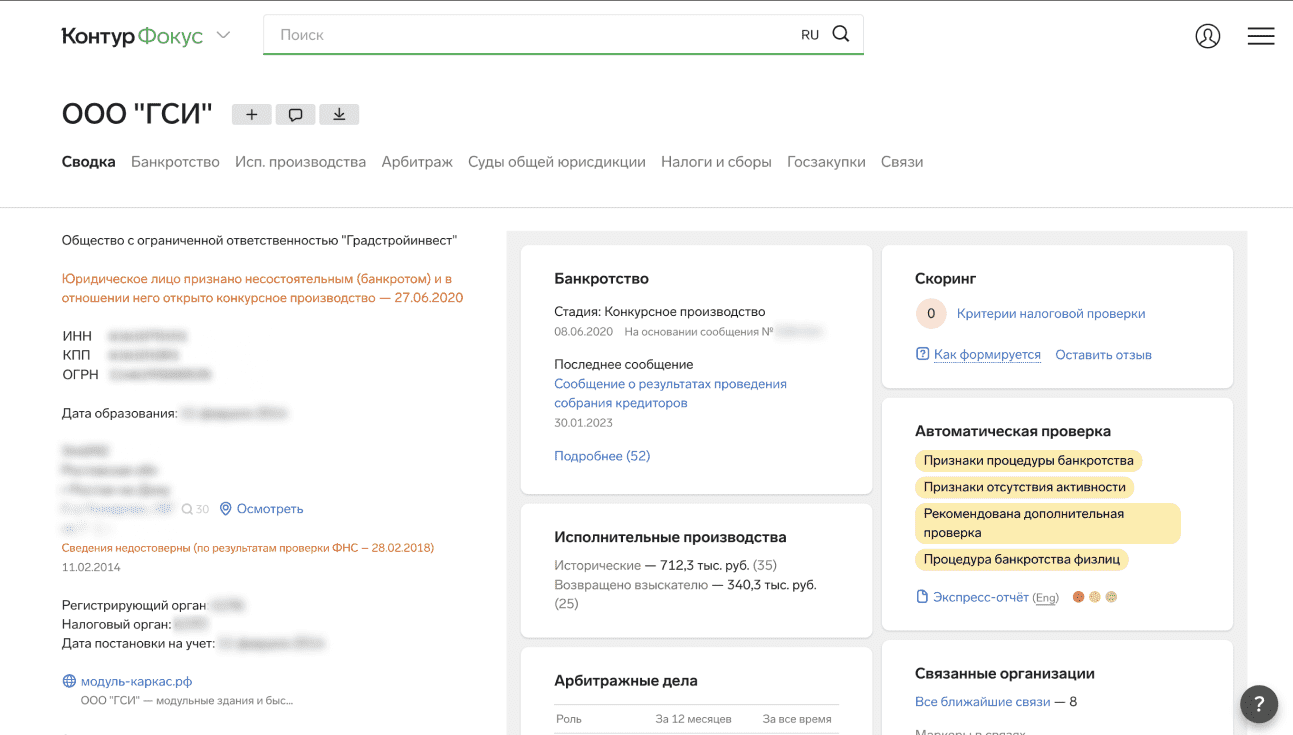
Task: Click the address search count 30
Action: click(x=196, y=509)
